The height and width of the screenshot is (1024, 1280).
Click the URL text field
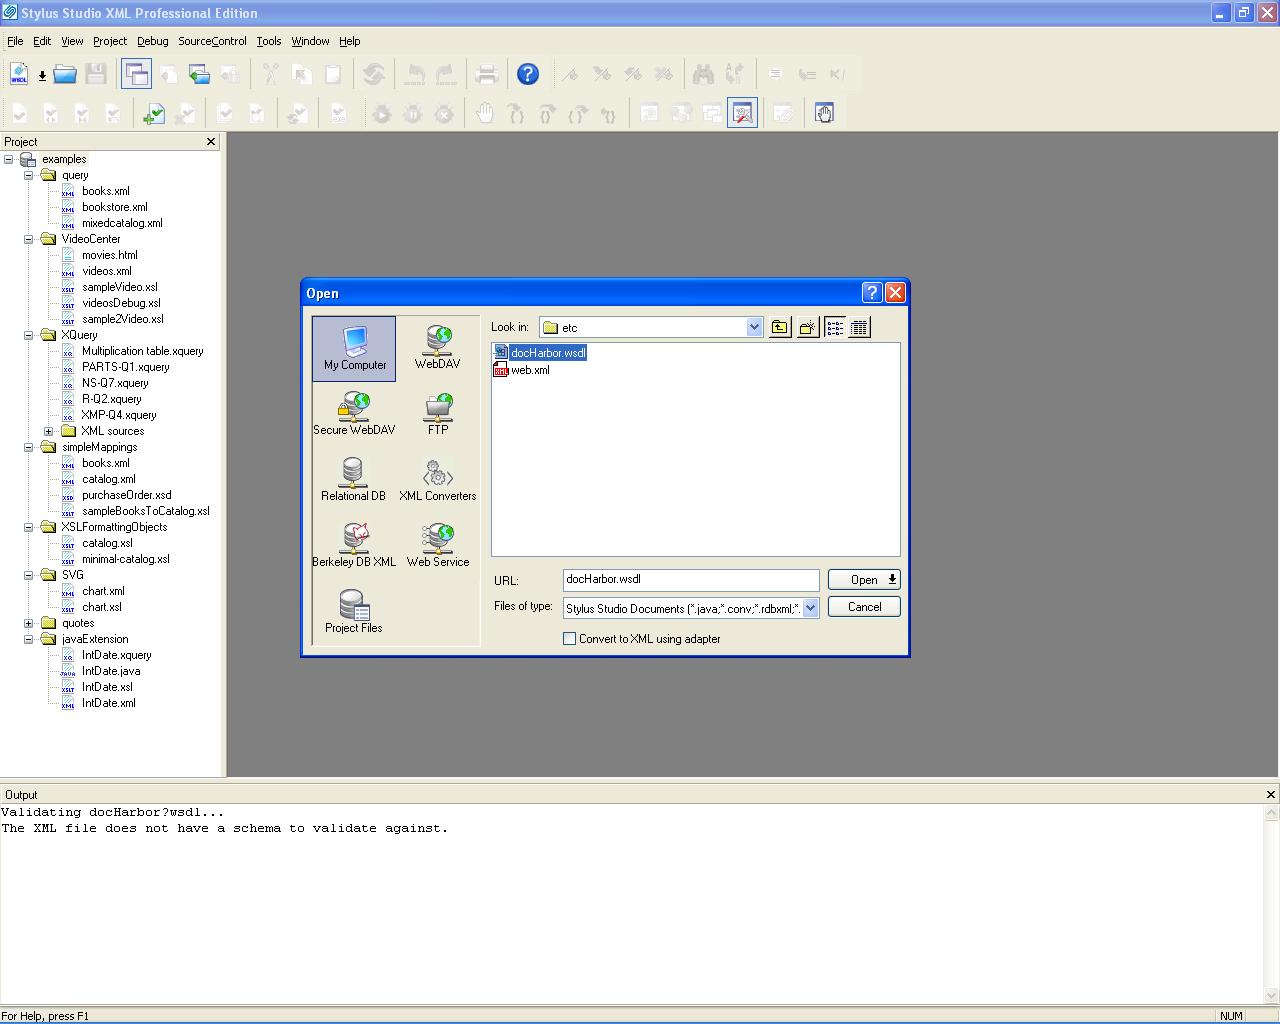coord(690,580)
